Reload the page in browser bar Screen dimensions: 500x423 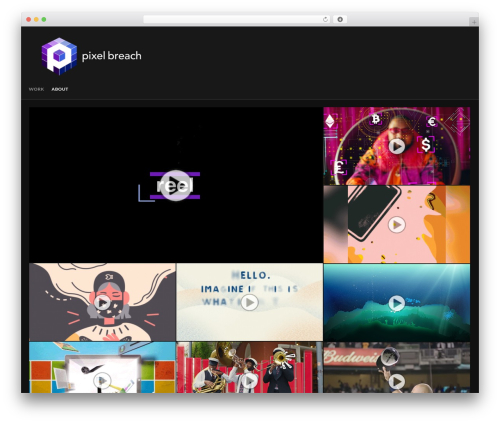[325, 20]
